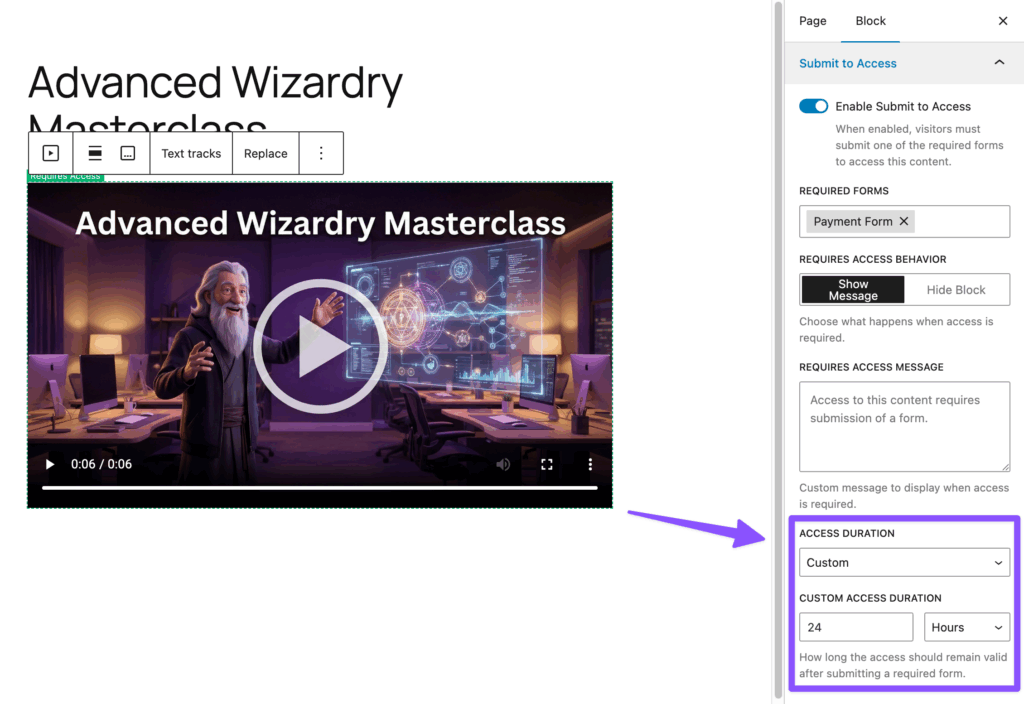1024x704 pixels.
Task: Switch to the Block tab in settings
Action: [870, 21]
